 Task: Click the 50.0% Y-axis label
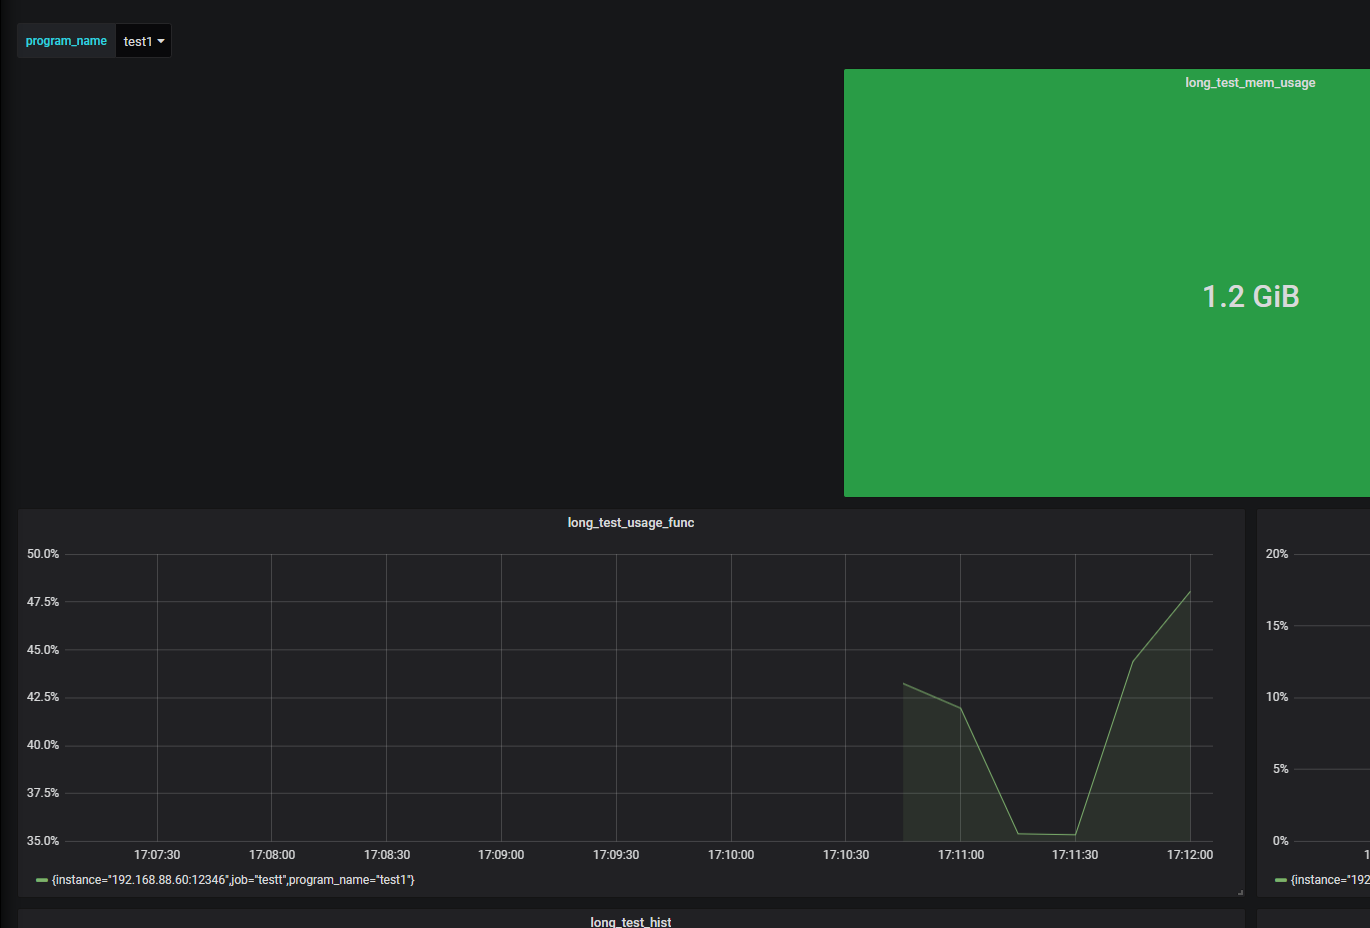coord(43,554)
